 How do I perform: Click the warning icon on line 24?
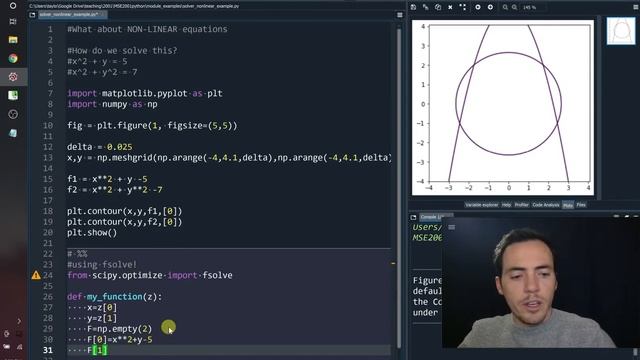(x=36, y=276)
